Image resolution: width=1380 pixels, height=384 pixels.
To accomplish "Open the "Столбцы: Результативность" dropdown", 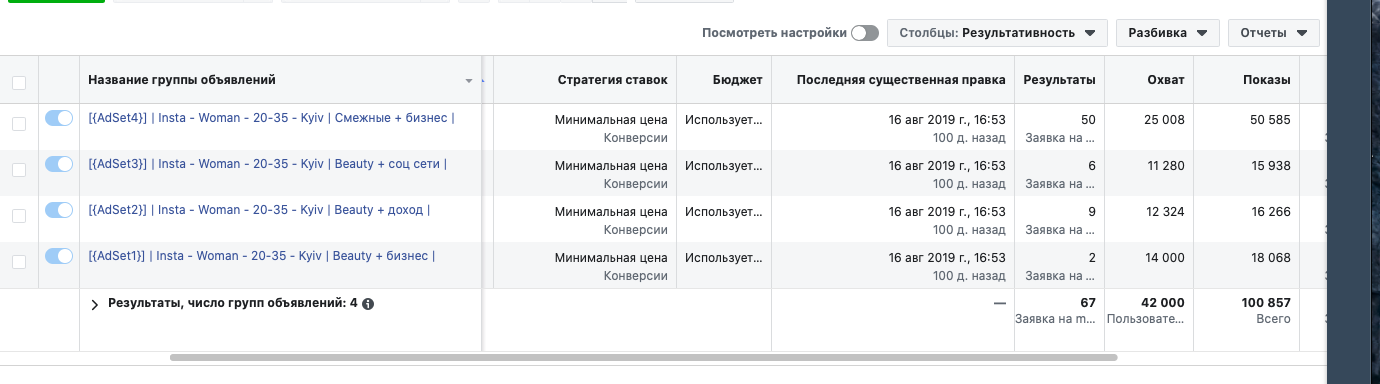I will click(997, 33).
